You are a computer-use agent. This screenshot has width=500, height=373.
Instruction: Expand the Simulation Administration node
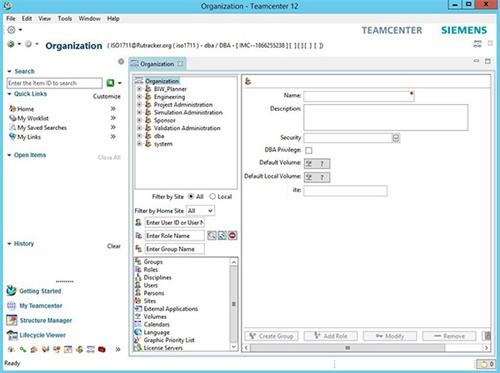[x=140, y=112]
